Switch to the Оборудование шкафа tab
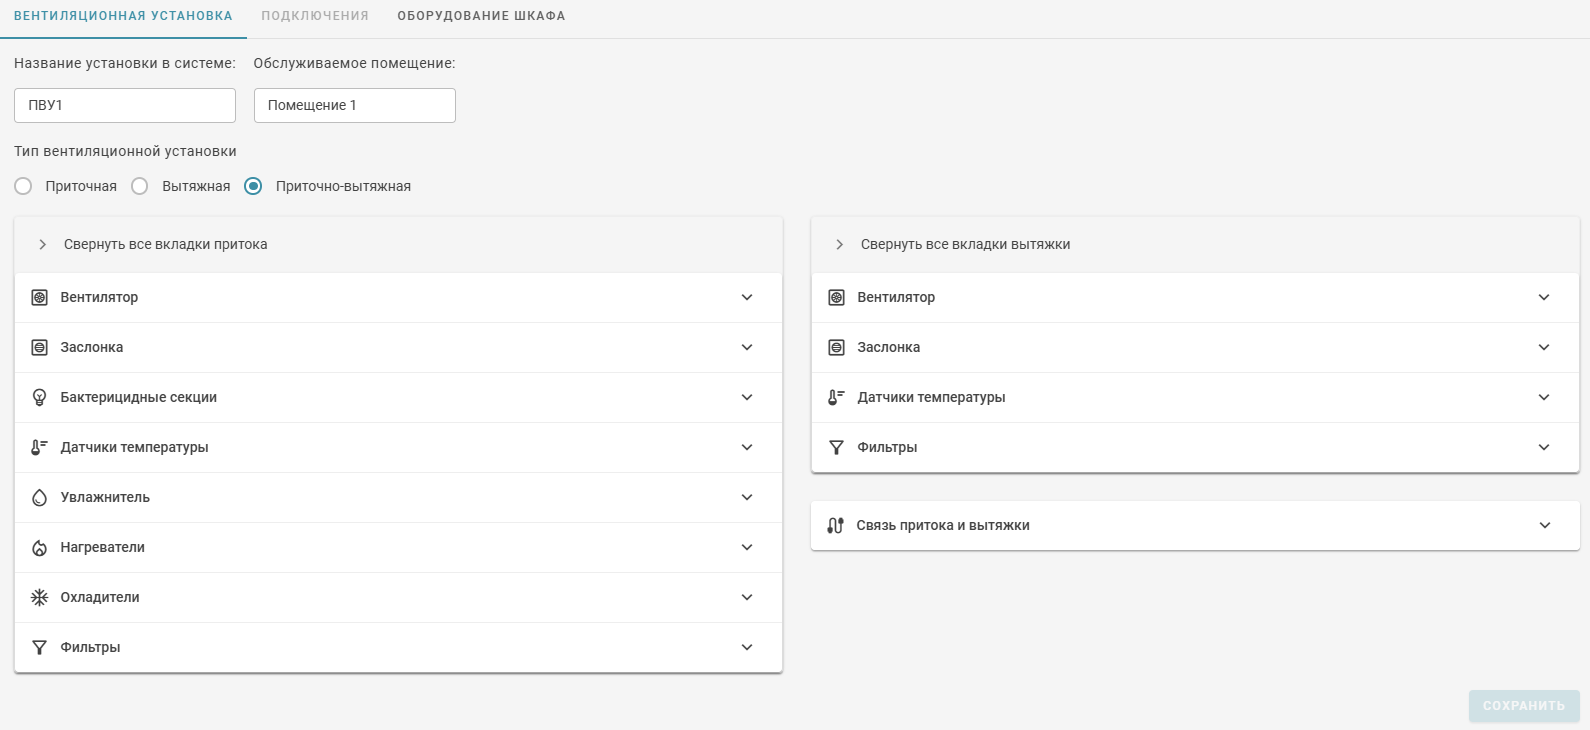 pyautogui.click(x=481, y=16)
